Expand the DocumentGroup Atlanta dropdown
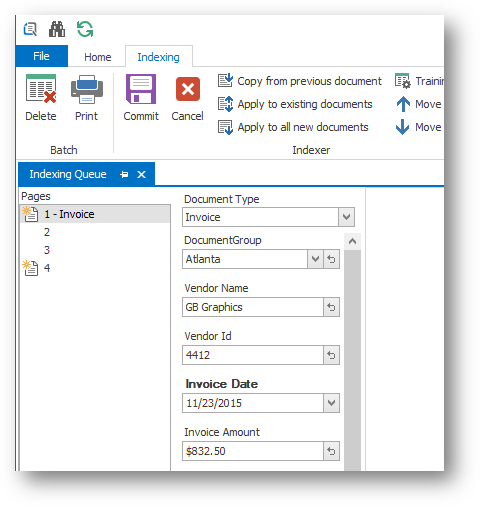 pos(315,259)
